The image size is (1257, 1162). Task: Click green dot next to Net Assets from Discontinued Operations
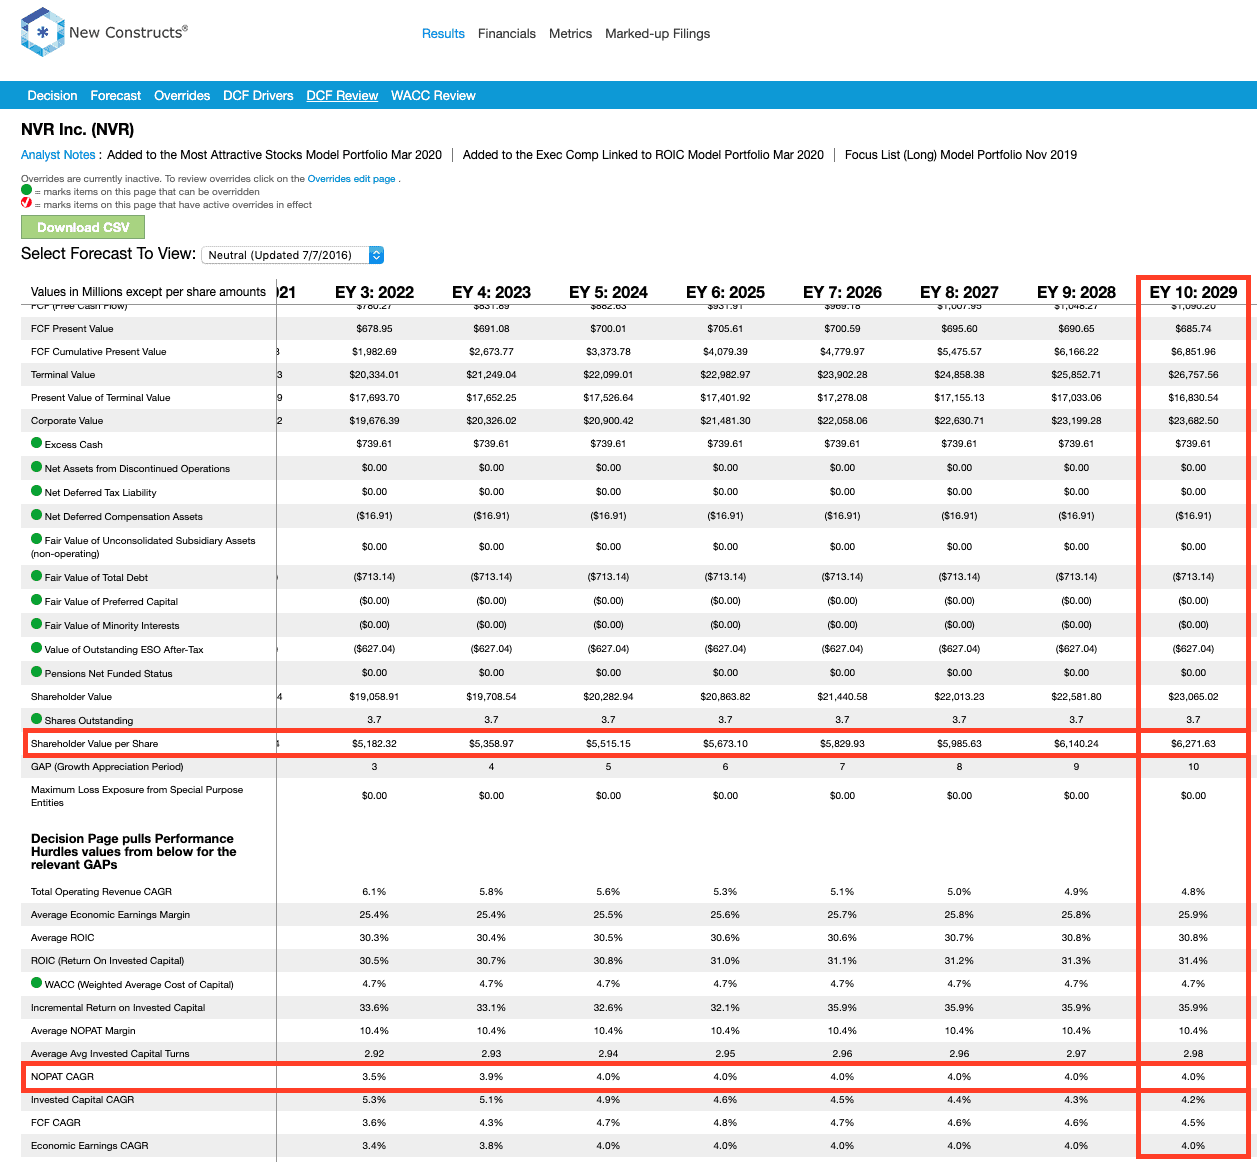click(x=37, y=467)
